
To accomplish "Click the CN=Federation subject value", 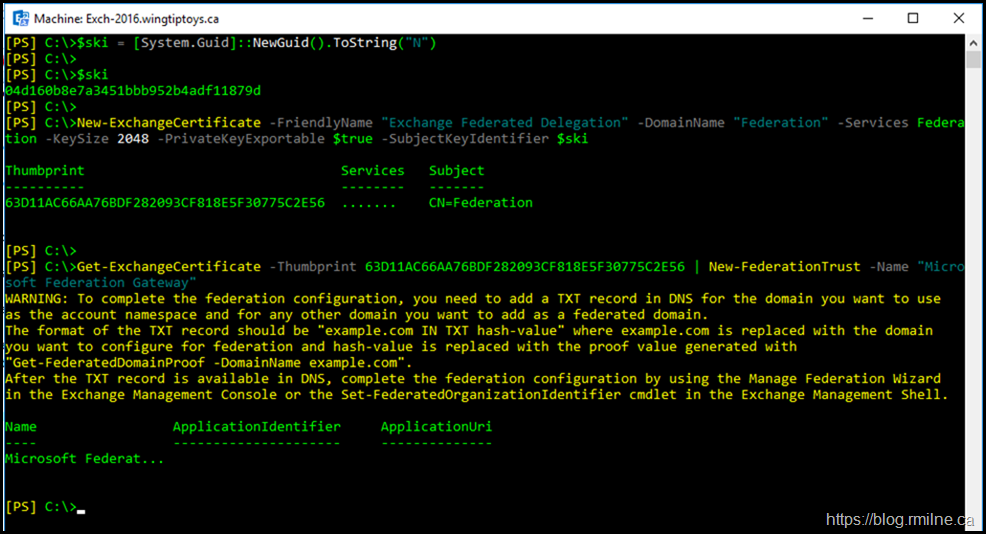I will 481,203.
